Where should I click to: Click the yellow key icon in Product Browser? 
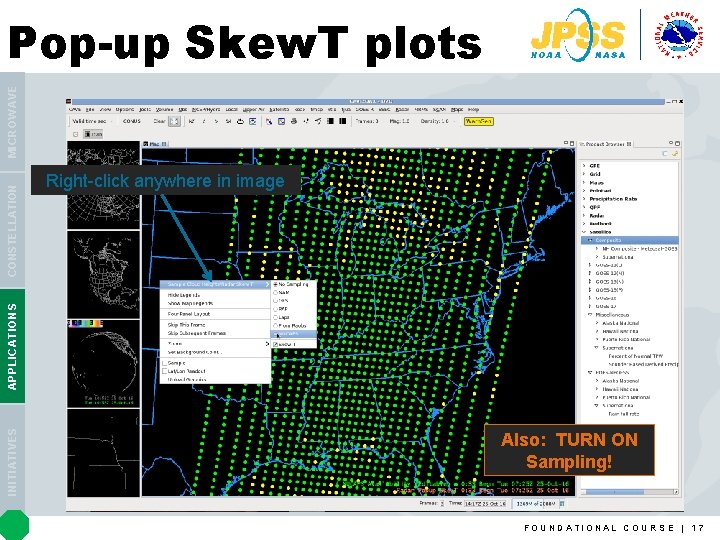[x=675, y=154]
